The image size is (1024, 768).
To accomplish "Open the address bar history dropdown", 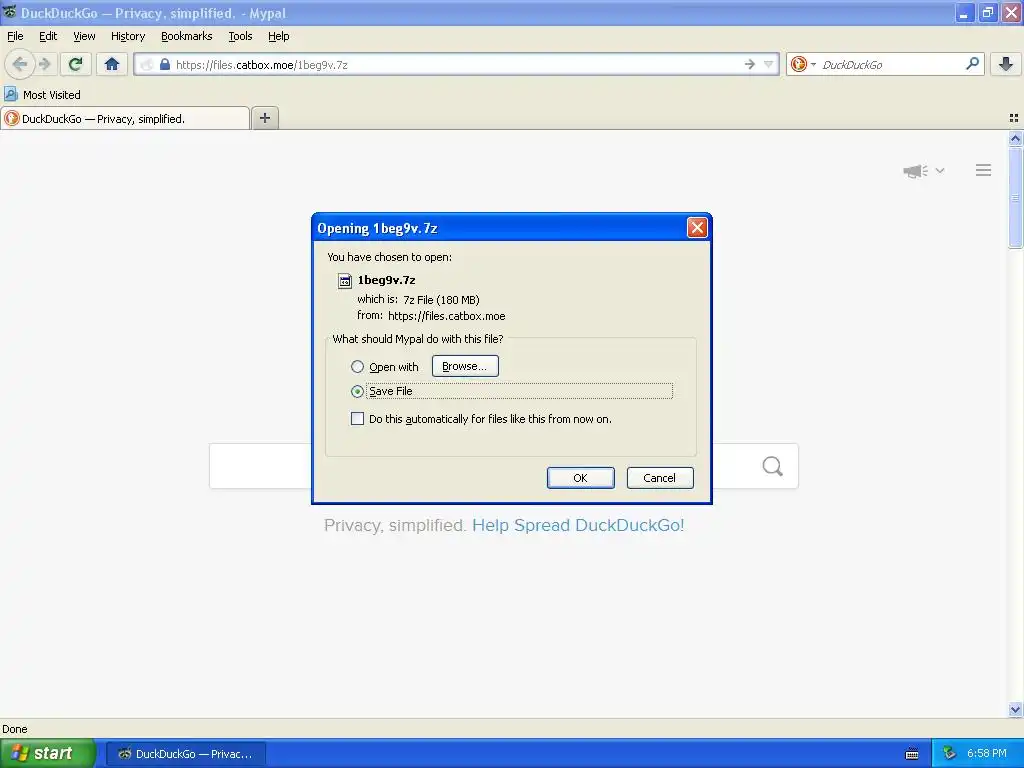I will (x=769, y=64).
